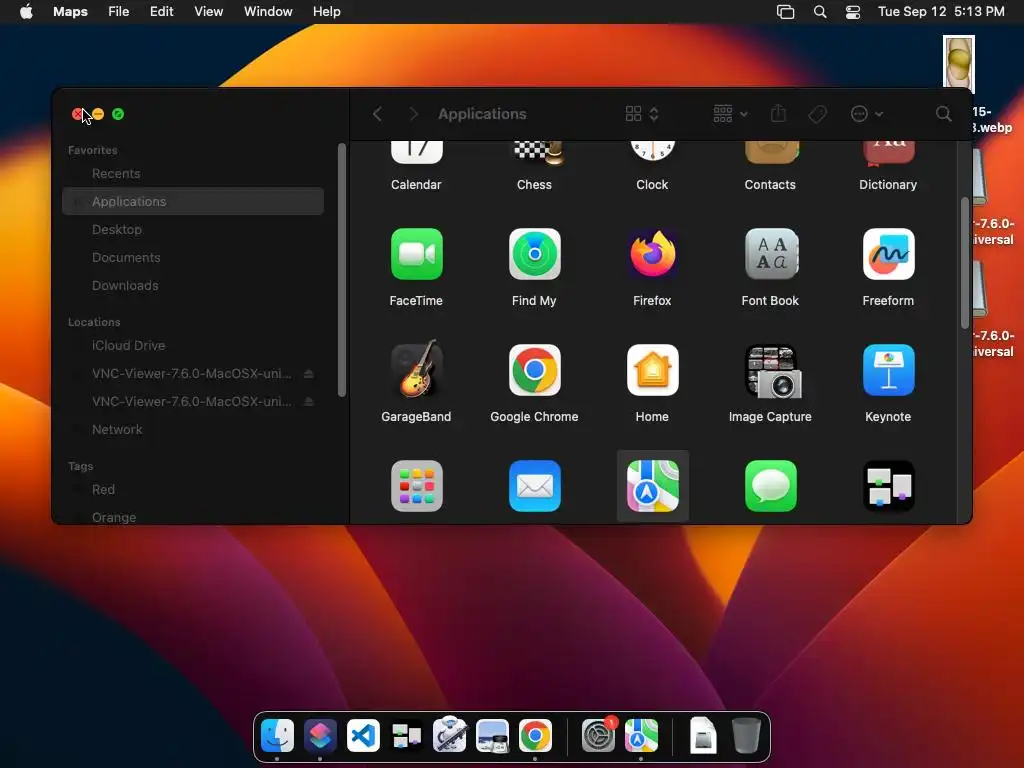
Task: Launch Firefox from Applications
Action: point(652,254)
